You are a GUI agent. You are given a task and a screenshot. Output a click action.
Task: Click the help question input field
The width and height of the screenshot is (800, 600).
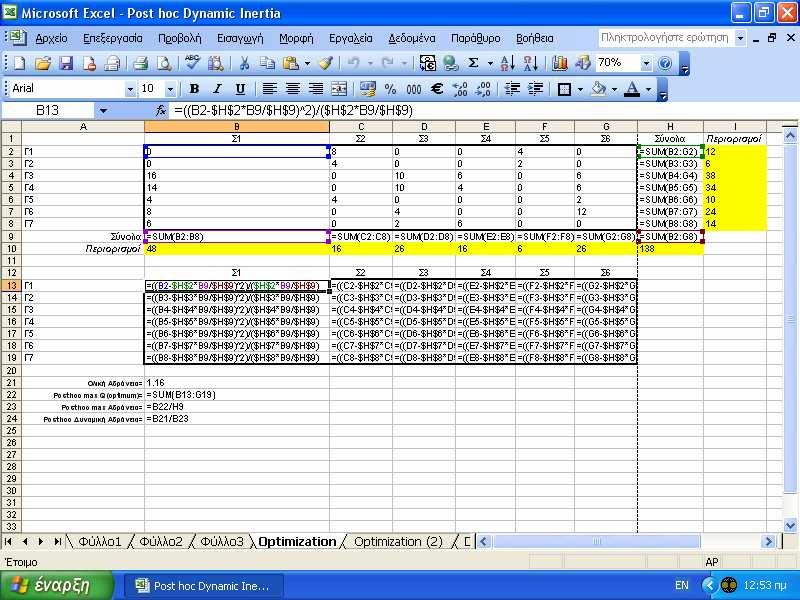click(x=665, y=38)
